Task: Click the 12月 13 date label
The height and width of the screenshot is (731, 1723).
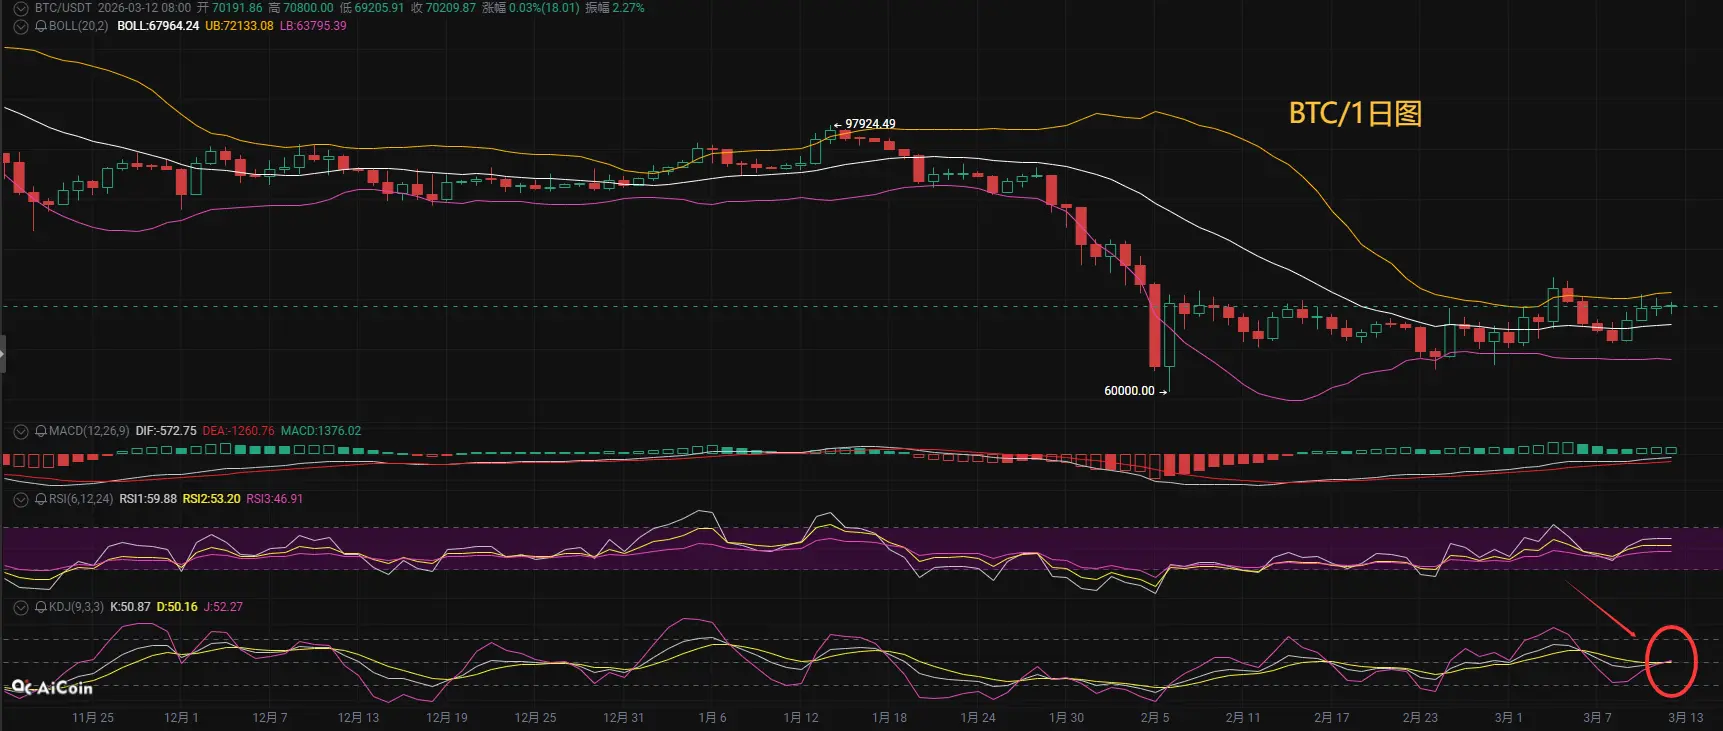Action: click(358, 718)
